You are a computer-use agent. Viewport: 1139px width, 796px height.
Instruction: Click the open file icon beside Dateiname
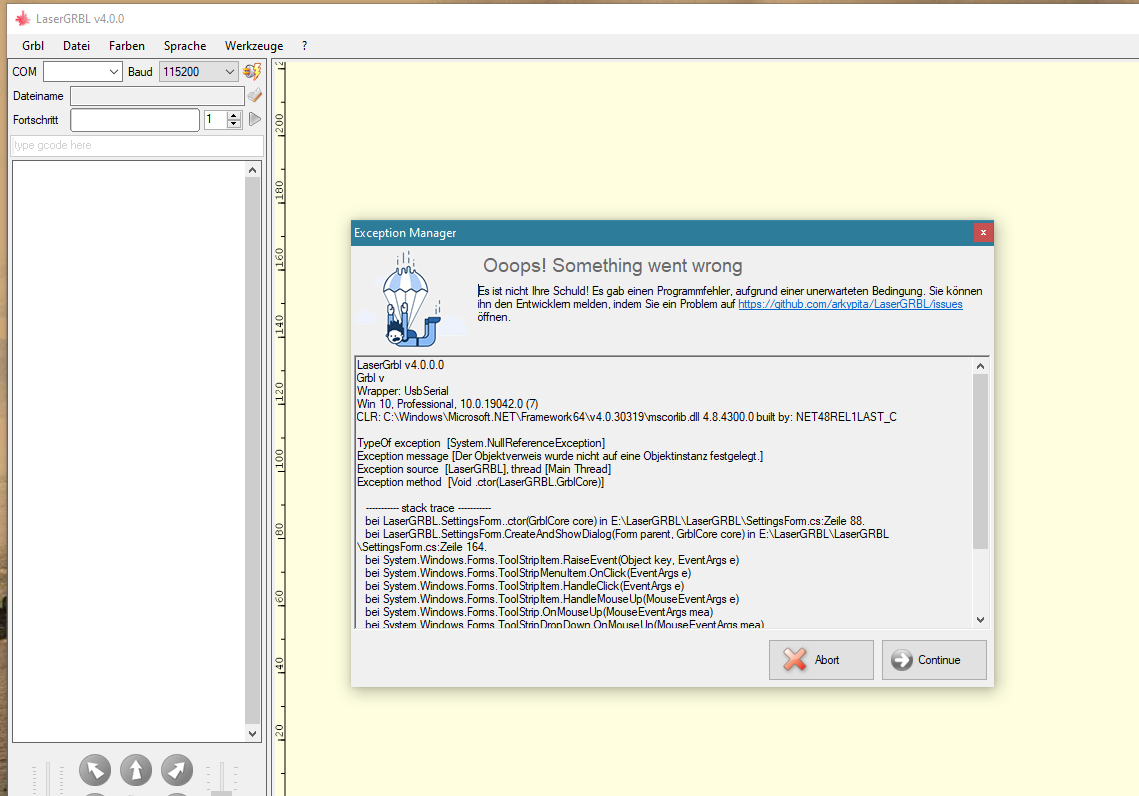[254, 95]
